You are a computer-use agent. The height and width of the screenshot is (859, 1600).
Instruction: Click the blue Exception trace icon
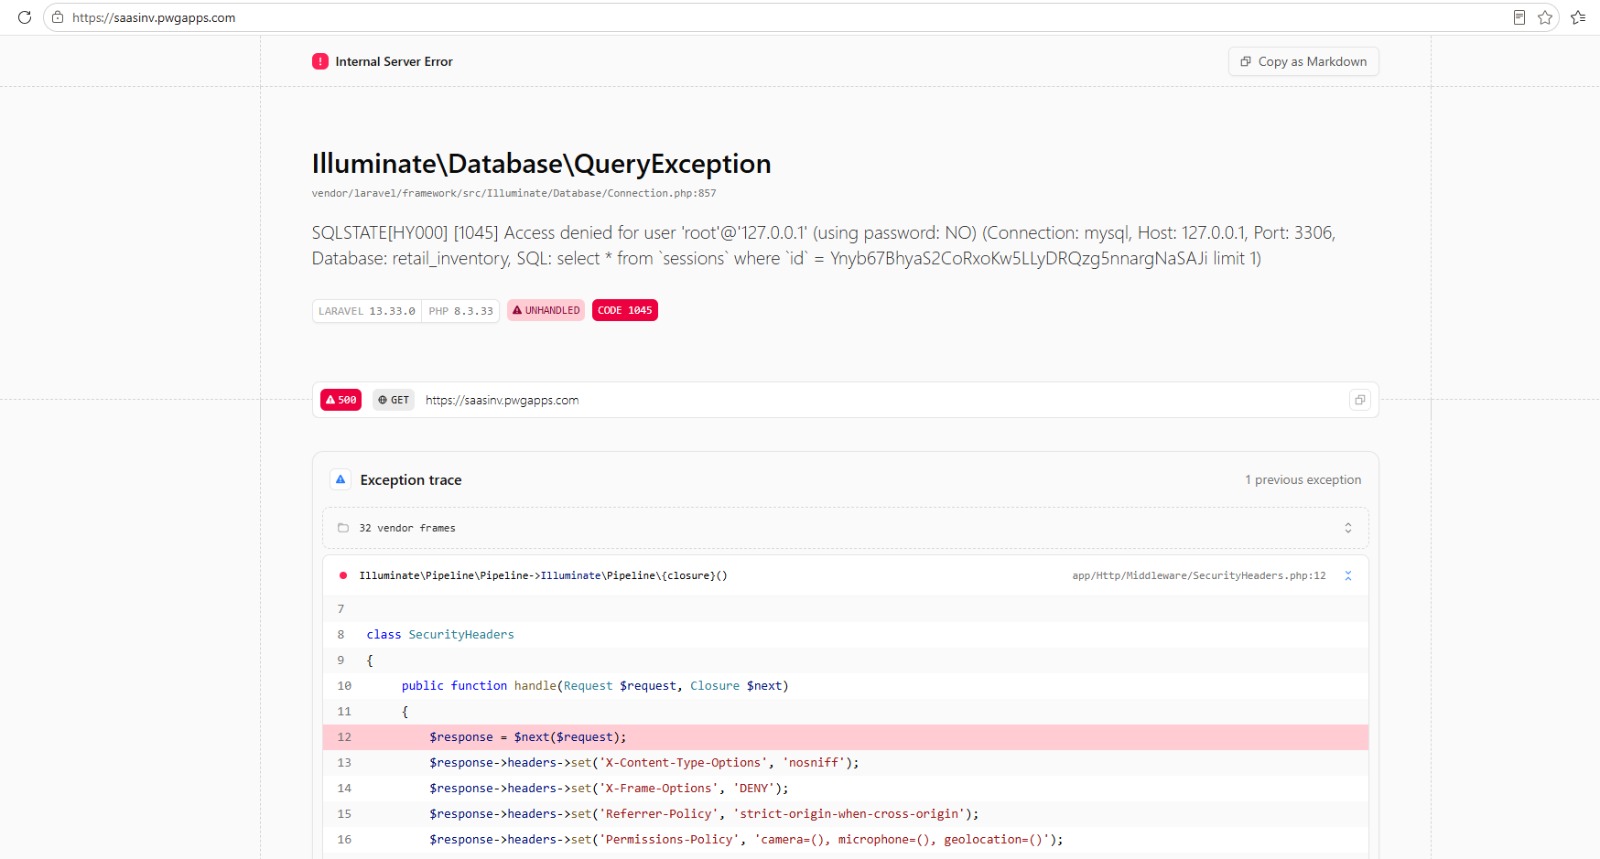click(x=340, y=480)
